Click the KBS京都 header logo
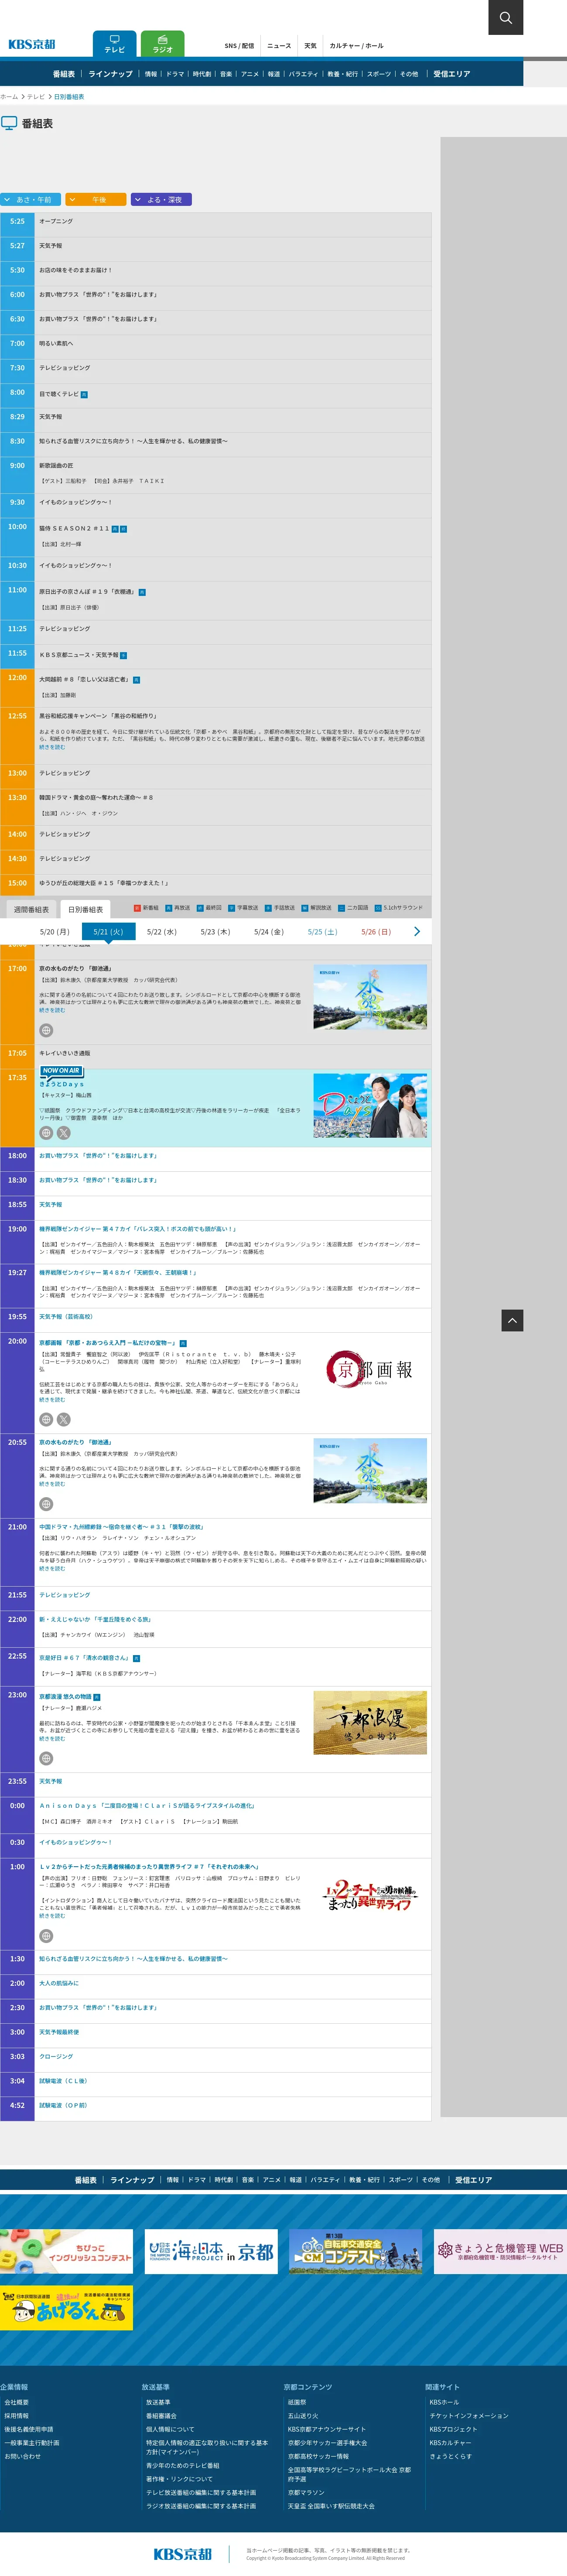The height and width of the screenshot is (2576, 567). [32, 45]
